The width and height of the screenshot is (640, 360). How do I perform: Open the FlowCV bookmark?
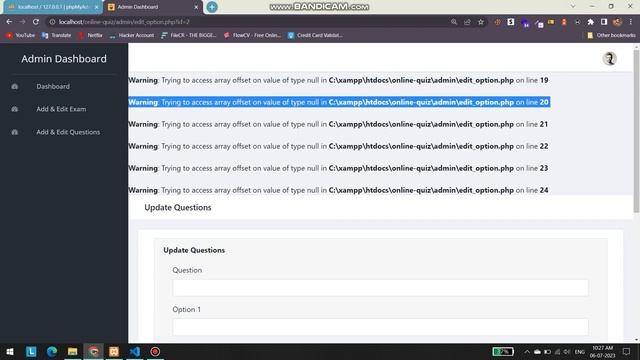pos(252,36)
